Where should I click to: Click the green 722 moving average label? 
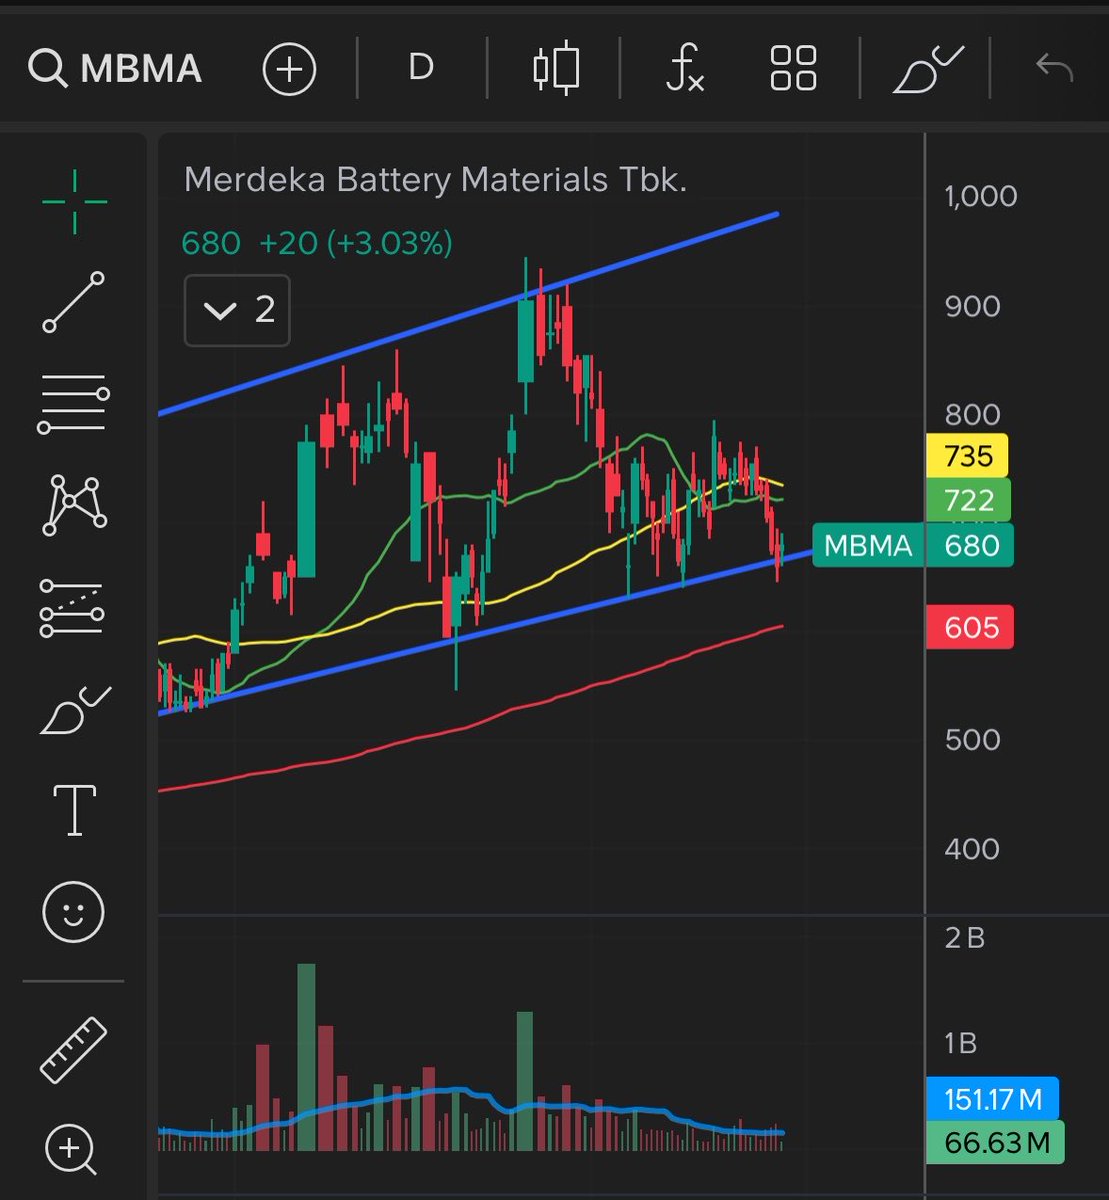(x=968, y=500)
